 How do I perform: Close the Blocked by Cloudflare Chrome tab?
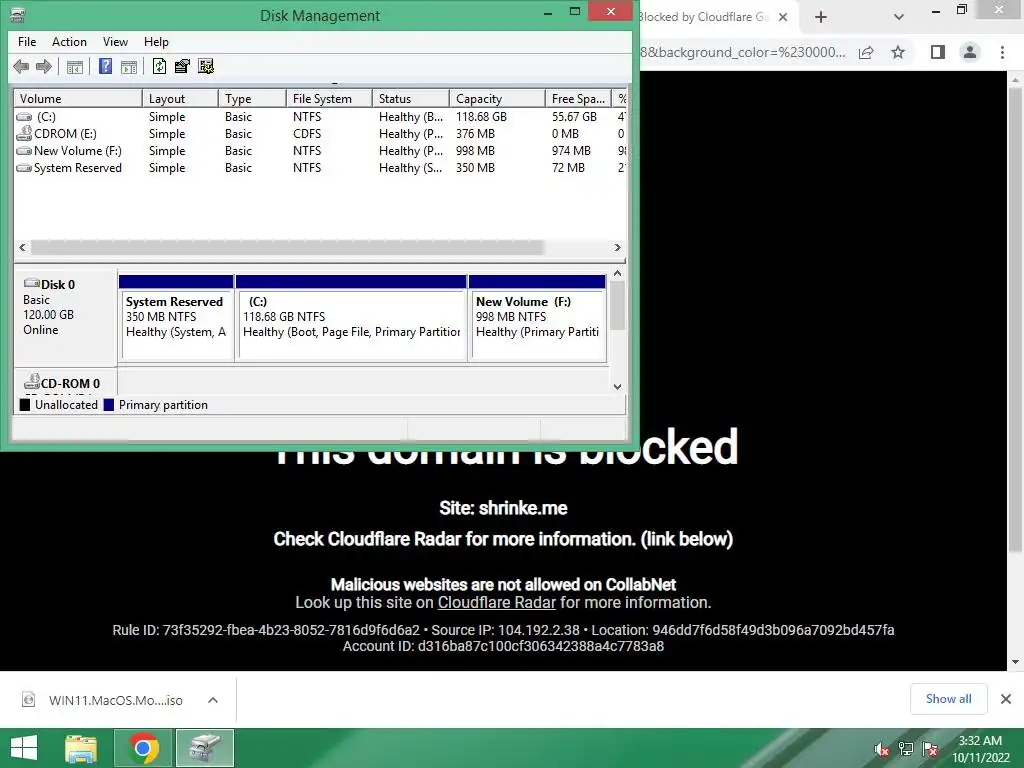(783, 17)
